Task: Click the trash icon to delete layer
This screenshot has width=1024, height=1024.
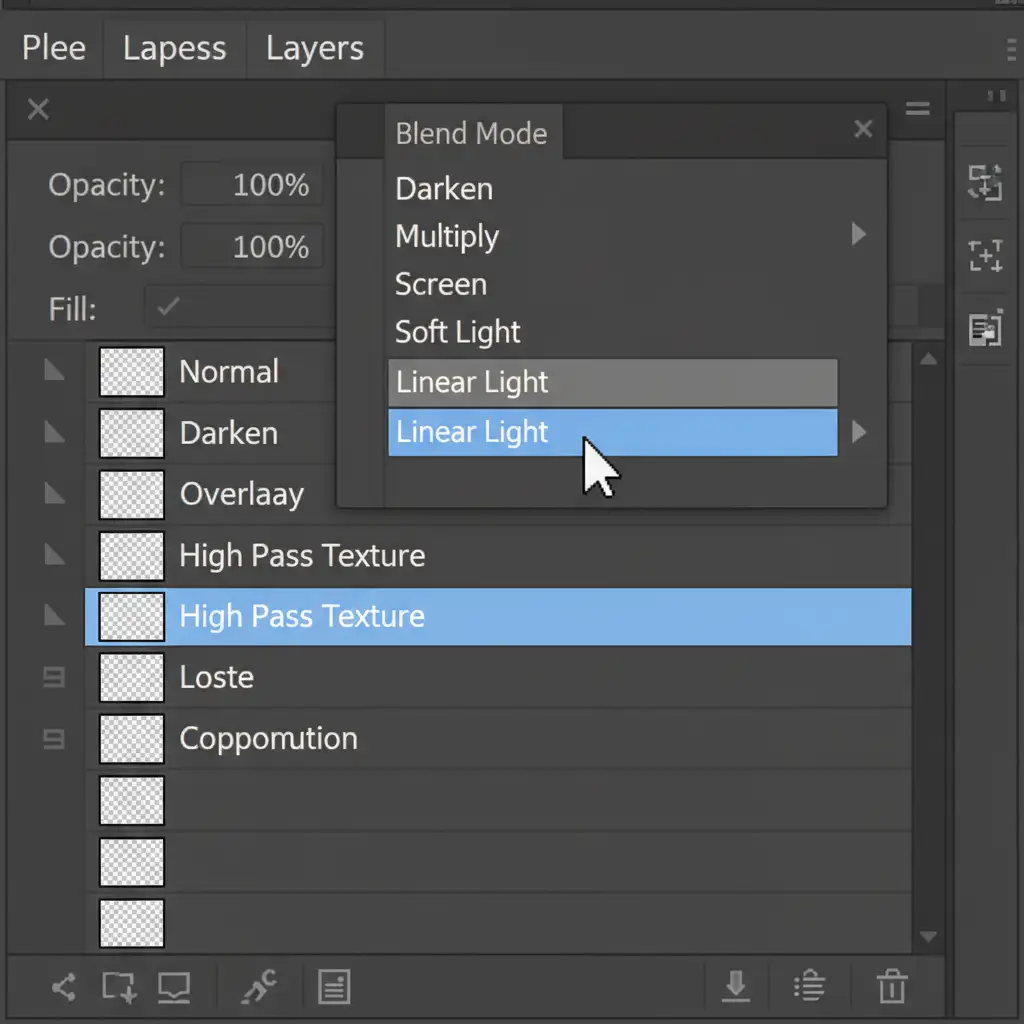Action: pyautogui.click(x=891, y=987)
